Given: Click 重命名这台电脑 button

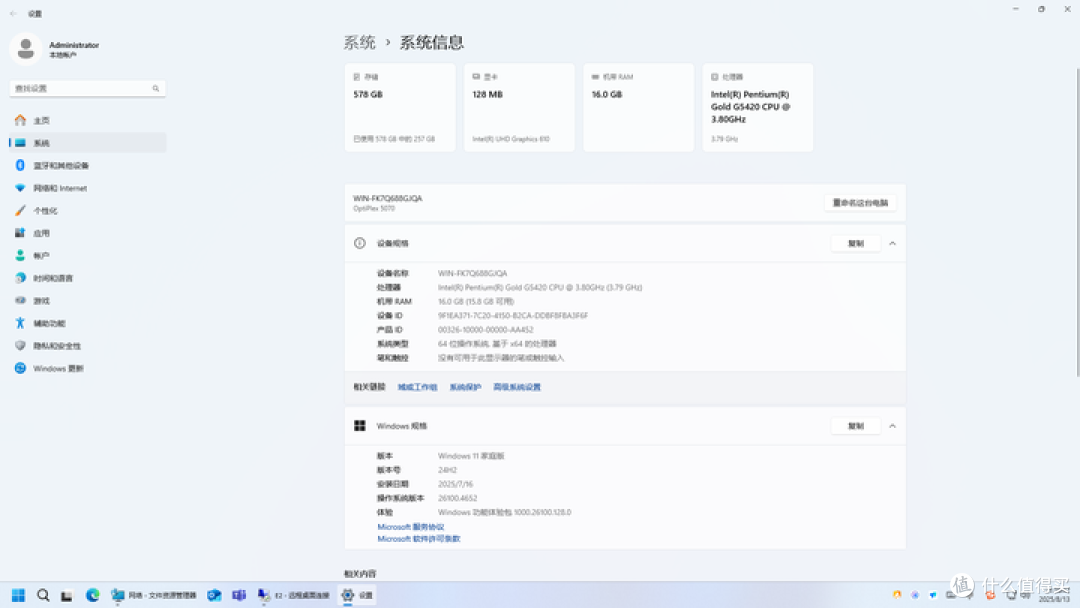Looking at the screenshot, I should 860,203.
